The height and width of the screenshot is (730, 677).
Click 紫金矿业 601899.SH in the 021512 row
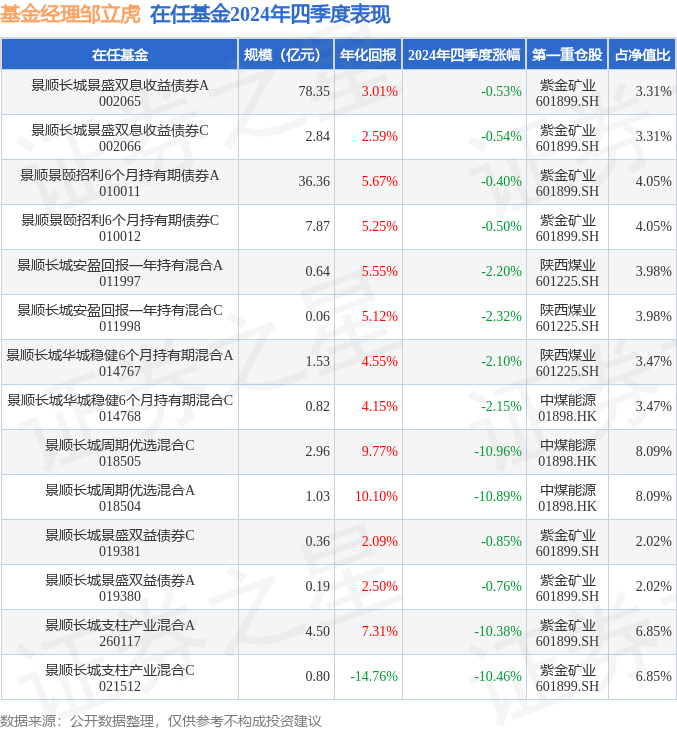567,678
